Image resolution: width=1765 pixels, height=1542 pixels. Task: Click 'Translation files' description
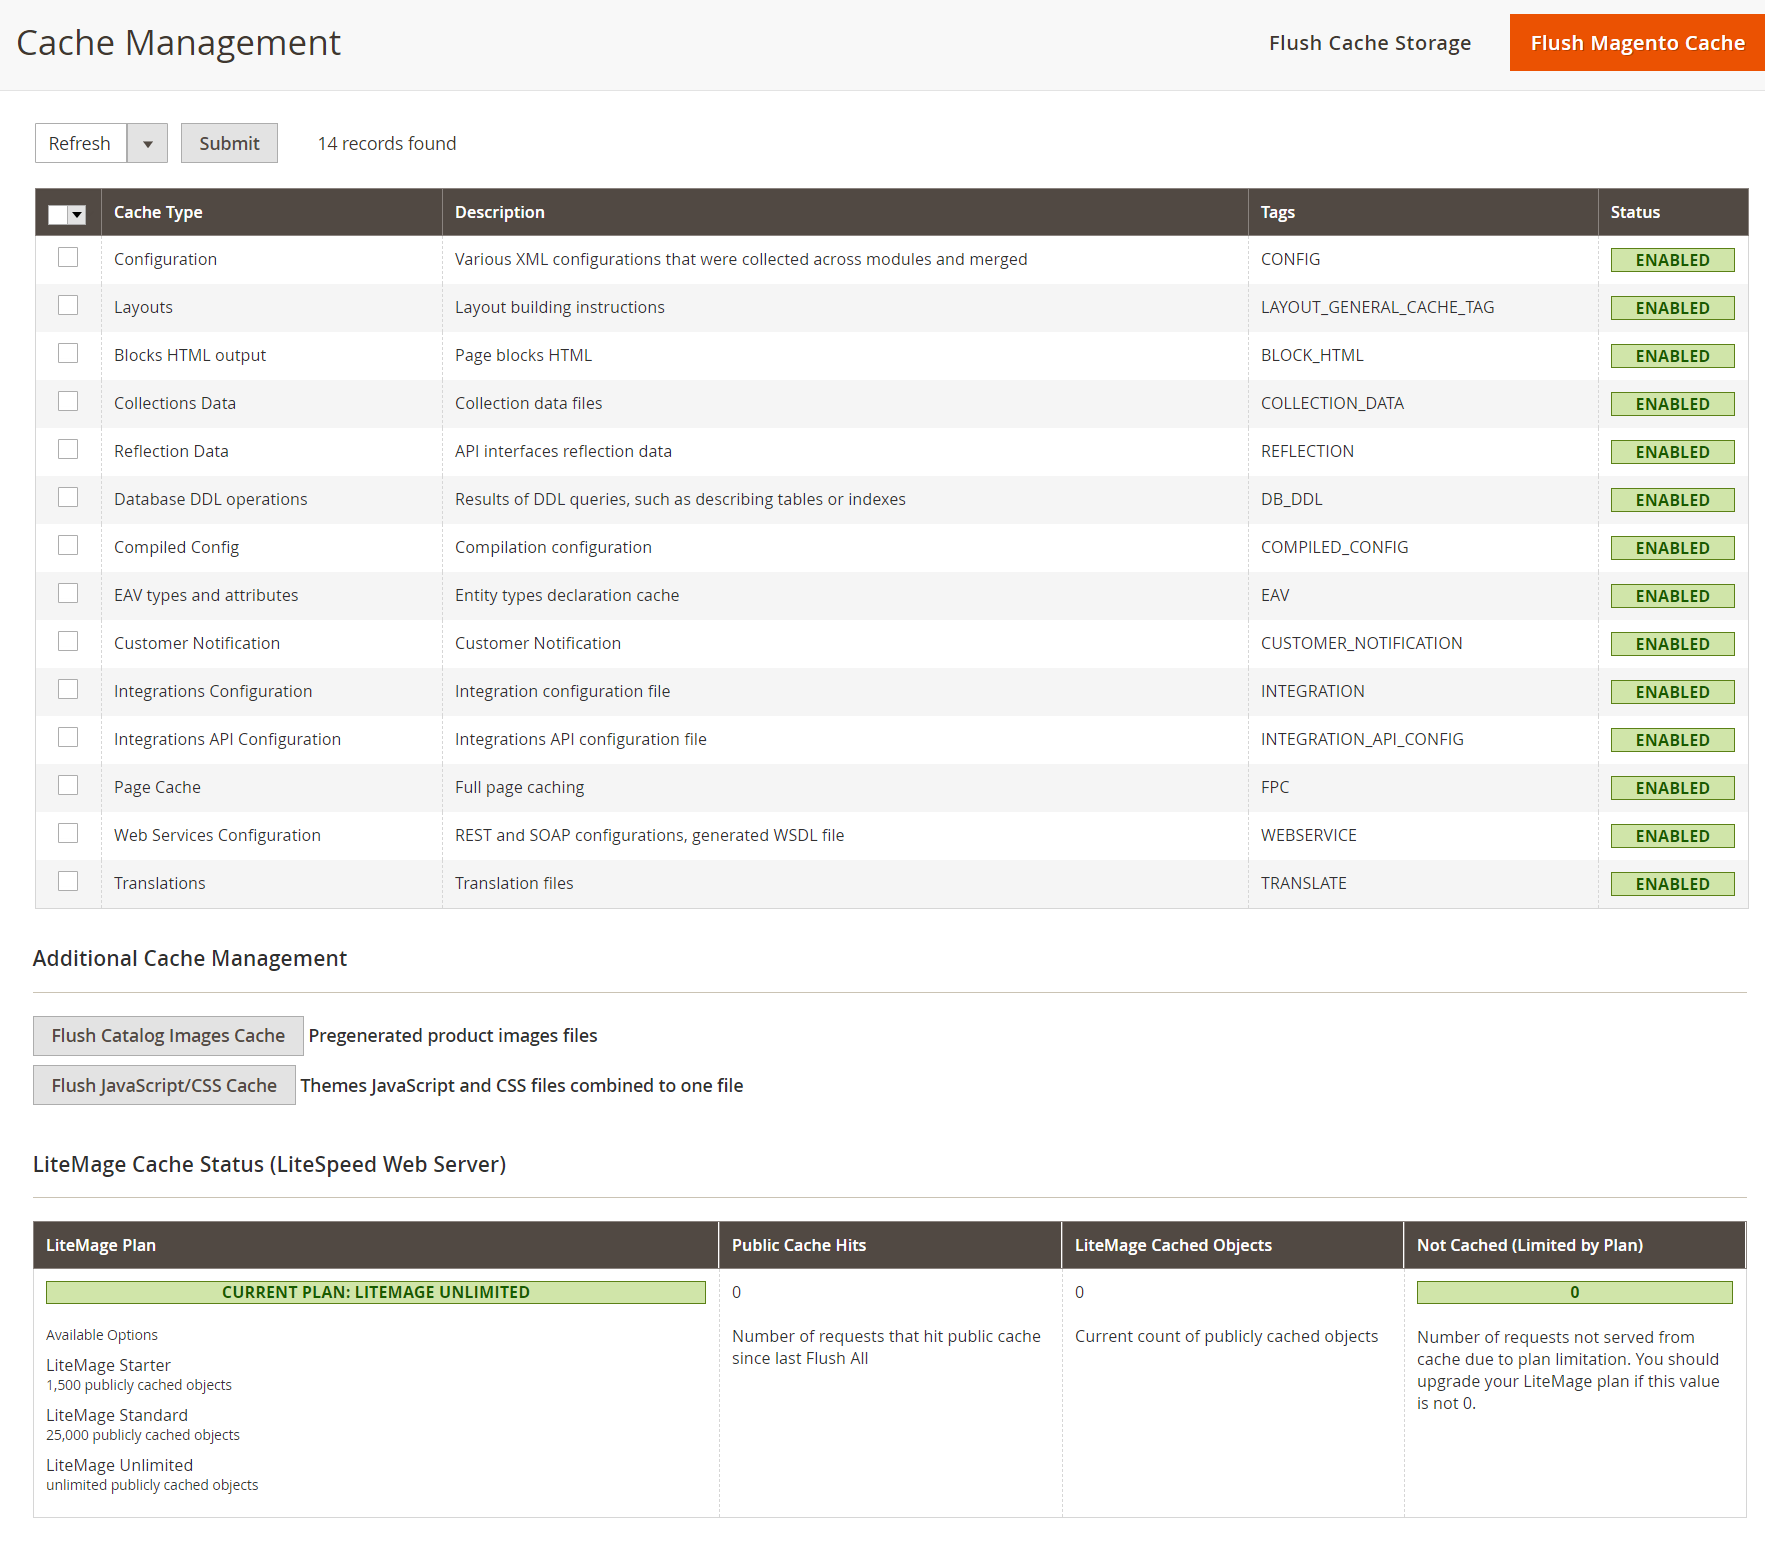(x=514, y=884)
